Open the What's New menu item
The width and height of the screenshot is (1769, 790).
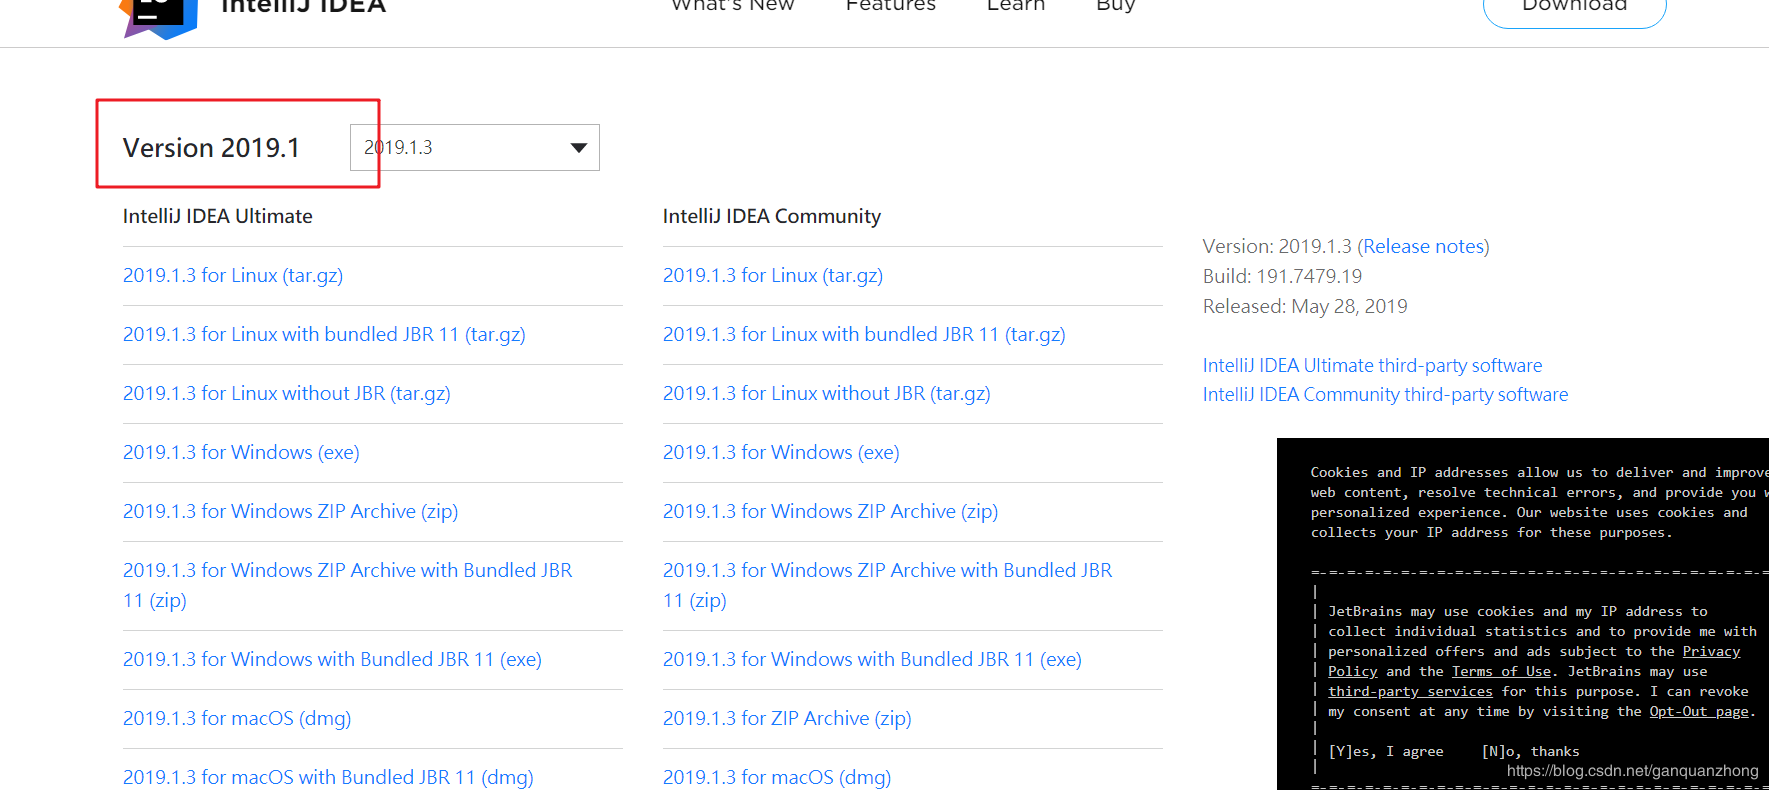[x=732, y=6]
